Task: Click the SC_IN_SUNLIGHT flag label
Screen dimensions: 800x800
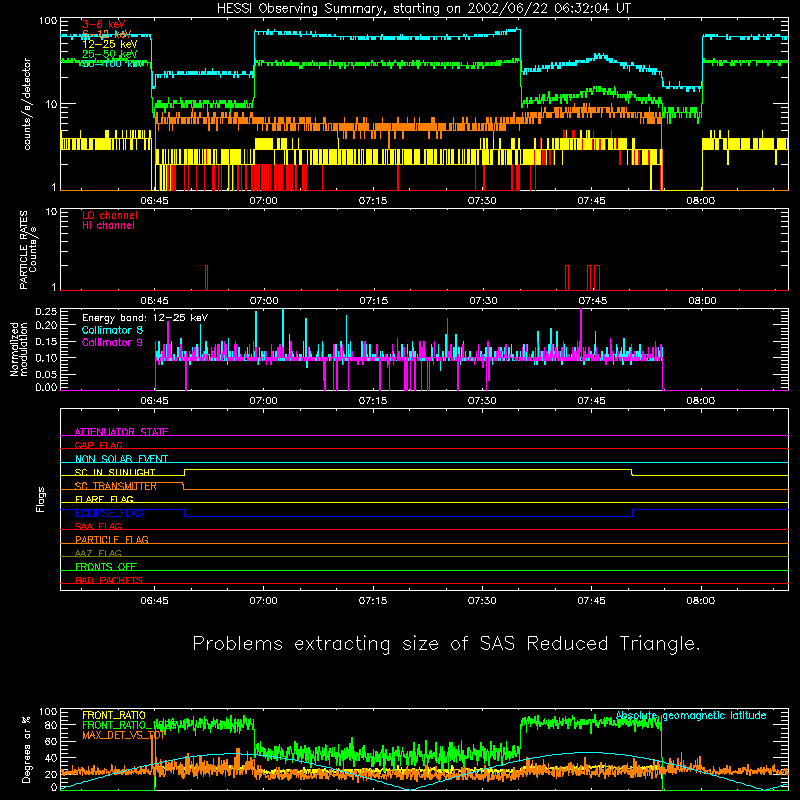Action: point(115,472)
